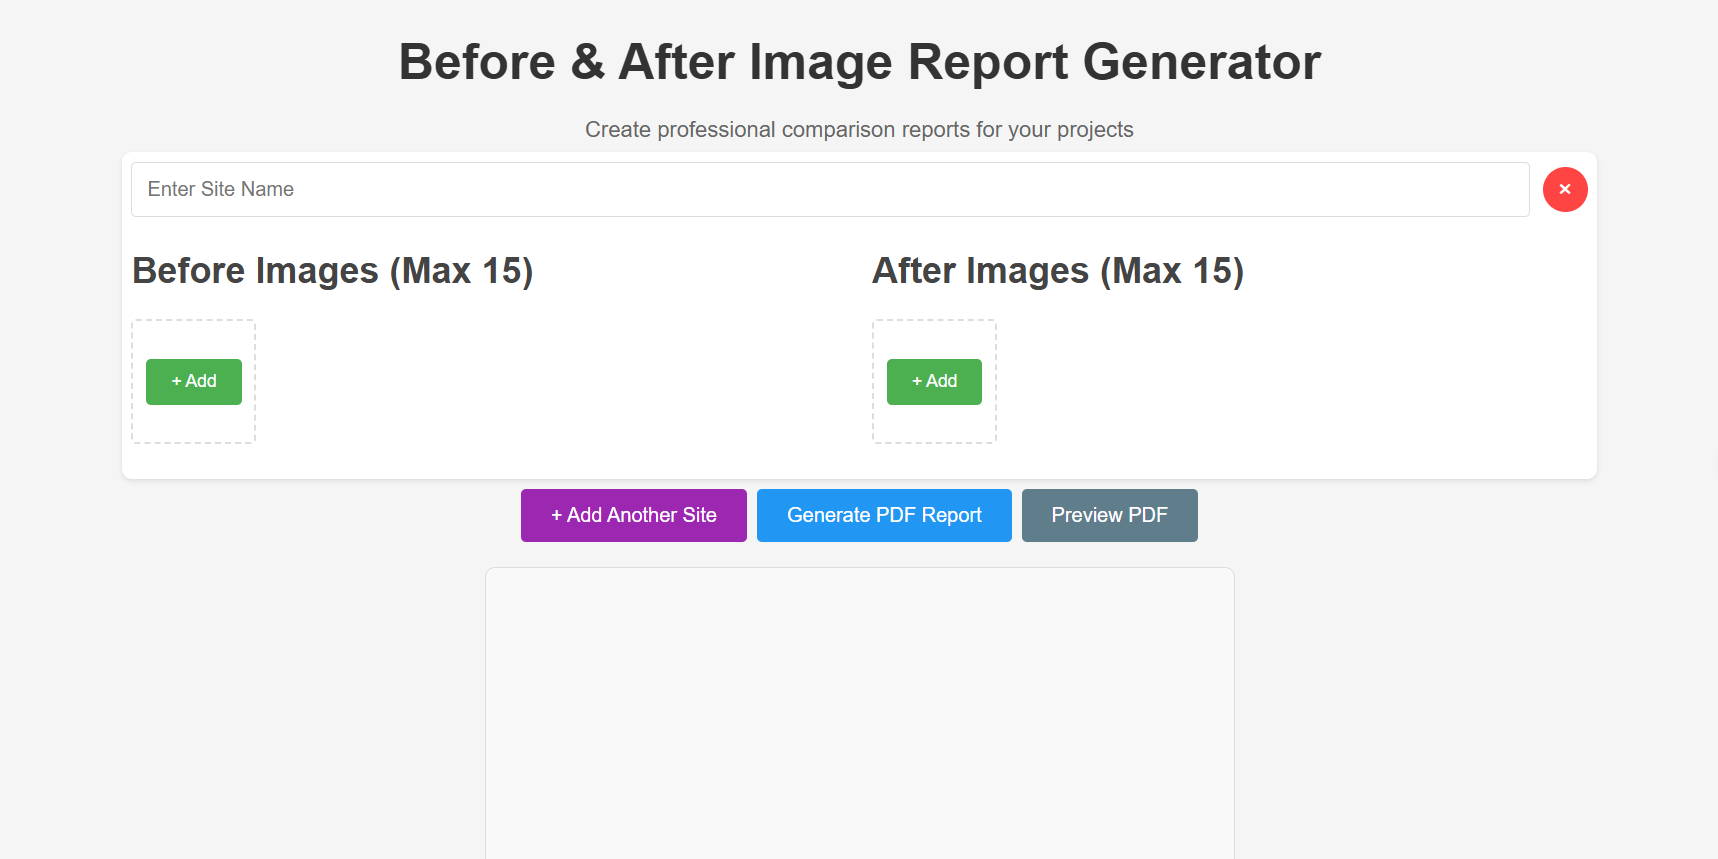1718x859 pixels.
Task: Click the empty preview panel area
Action: 859,710
